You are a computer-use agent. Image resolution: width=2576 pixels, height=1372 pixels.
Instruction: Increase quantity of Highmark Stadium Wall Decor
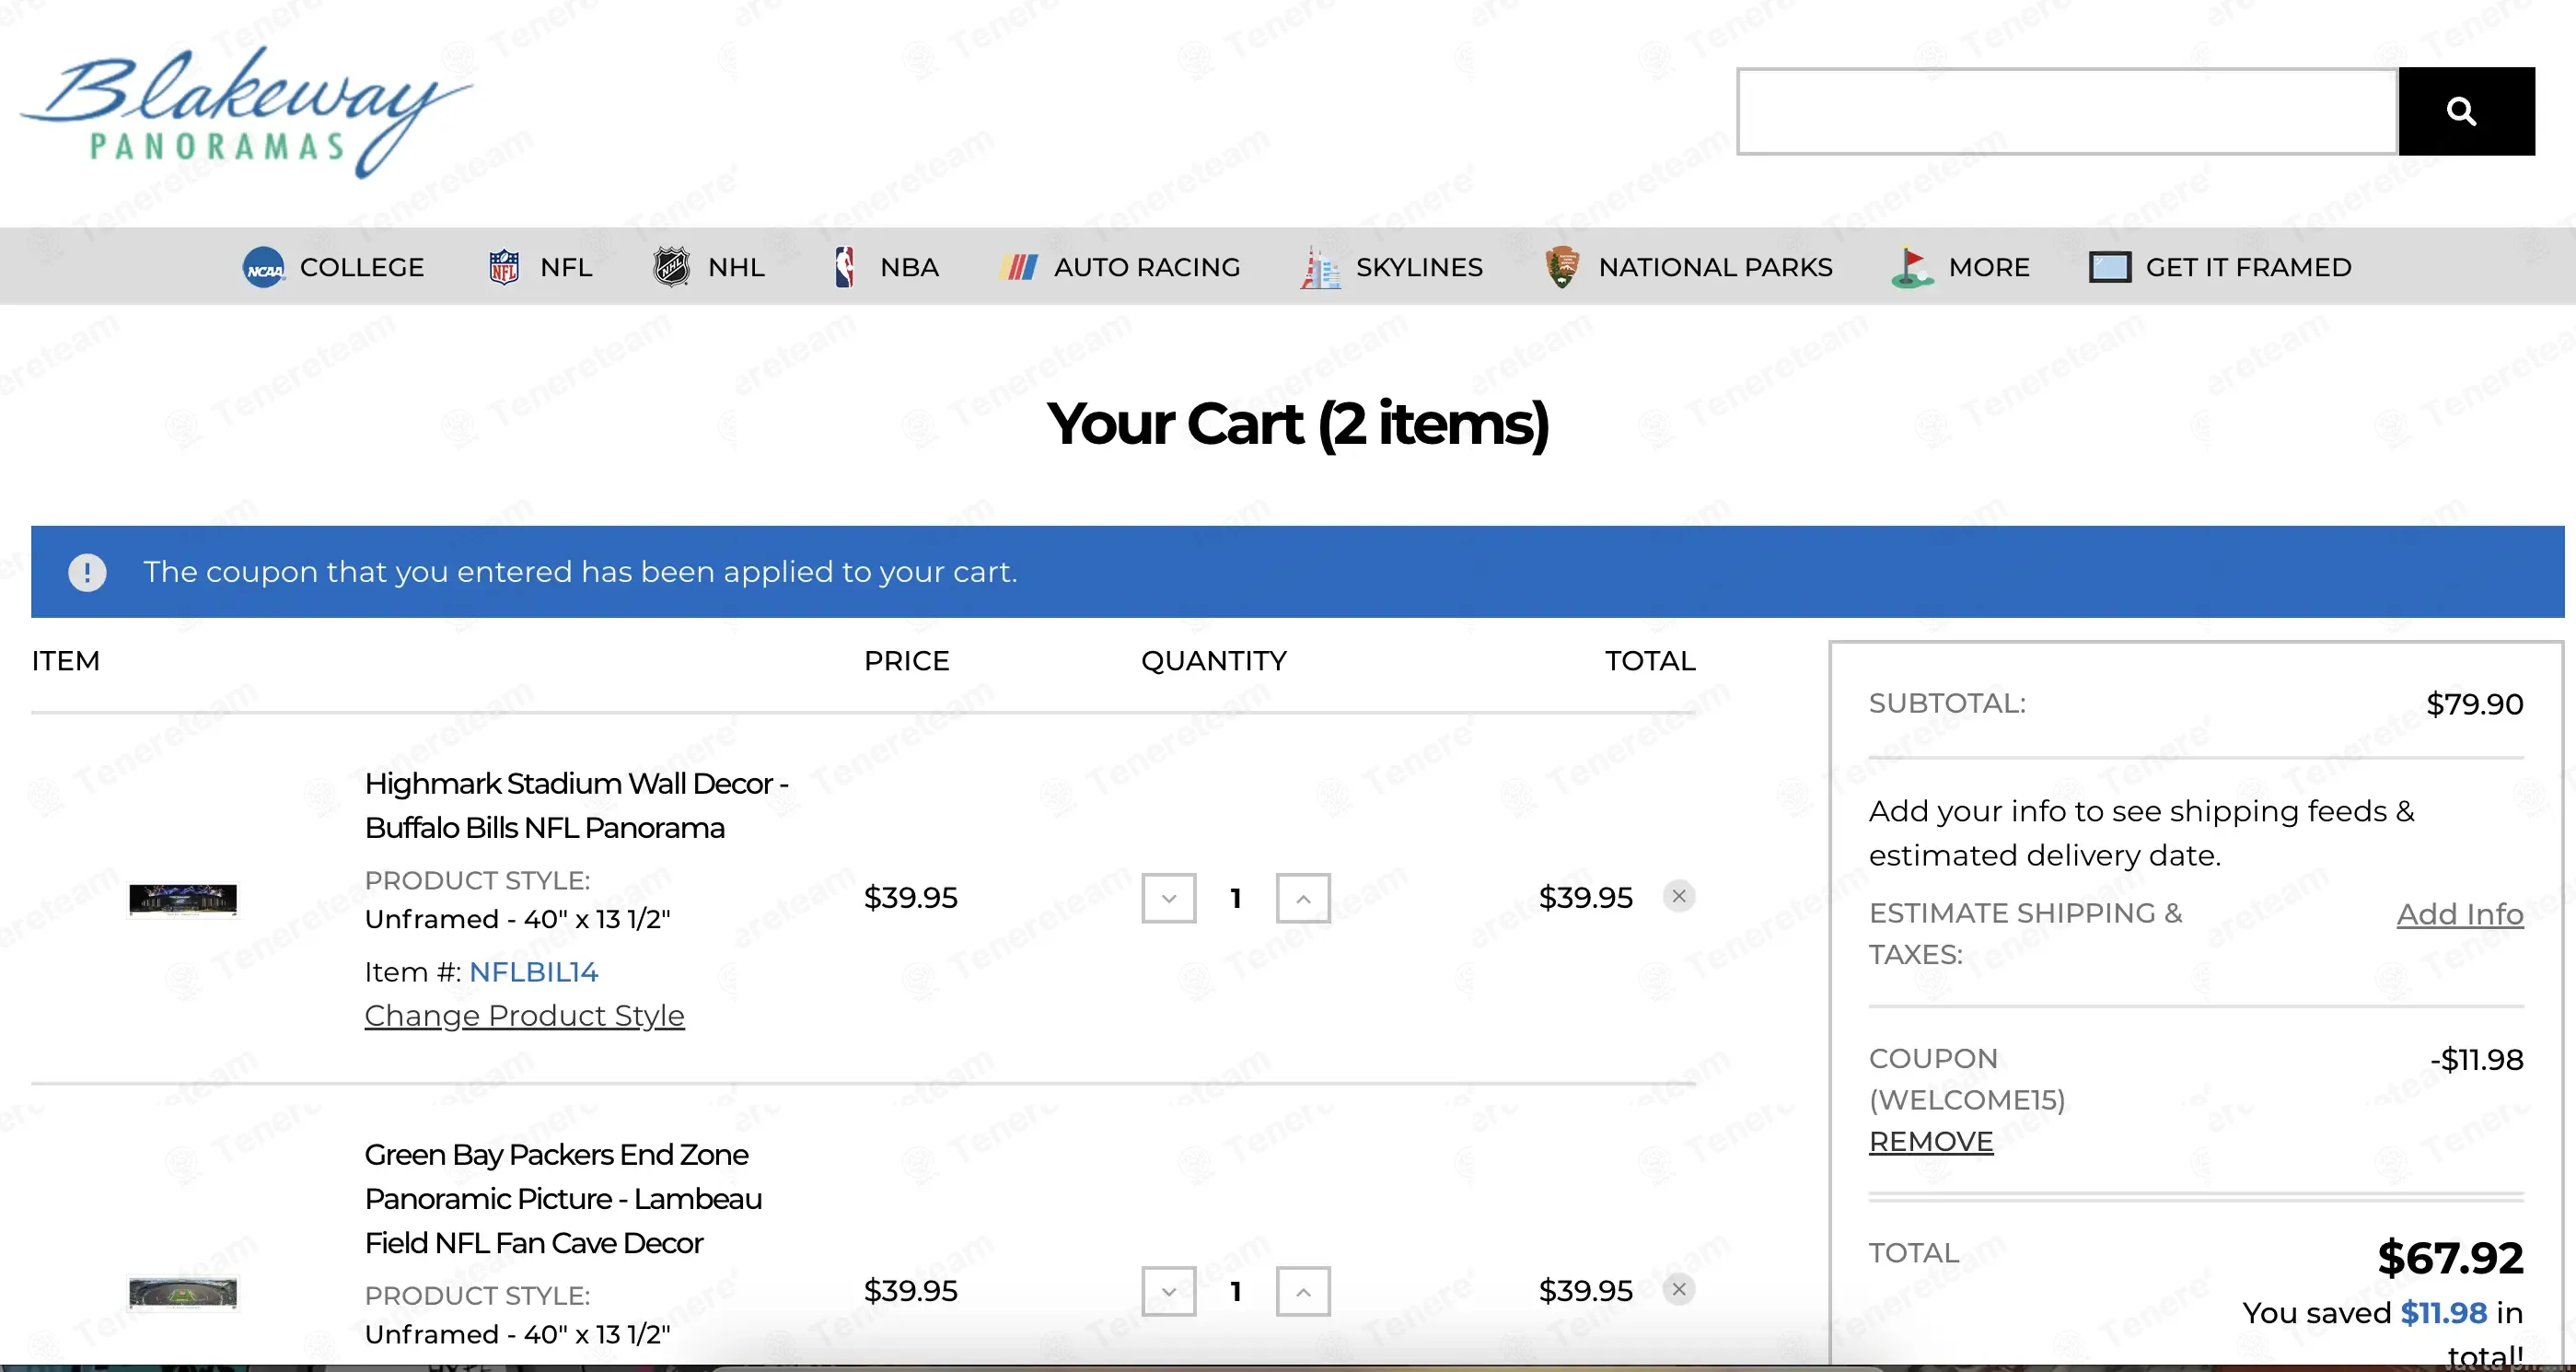click(x=1303, y=898)
